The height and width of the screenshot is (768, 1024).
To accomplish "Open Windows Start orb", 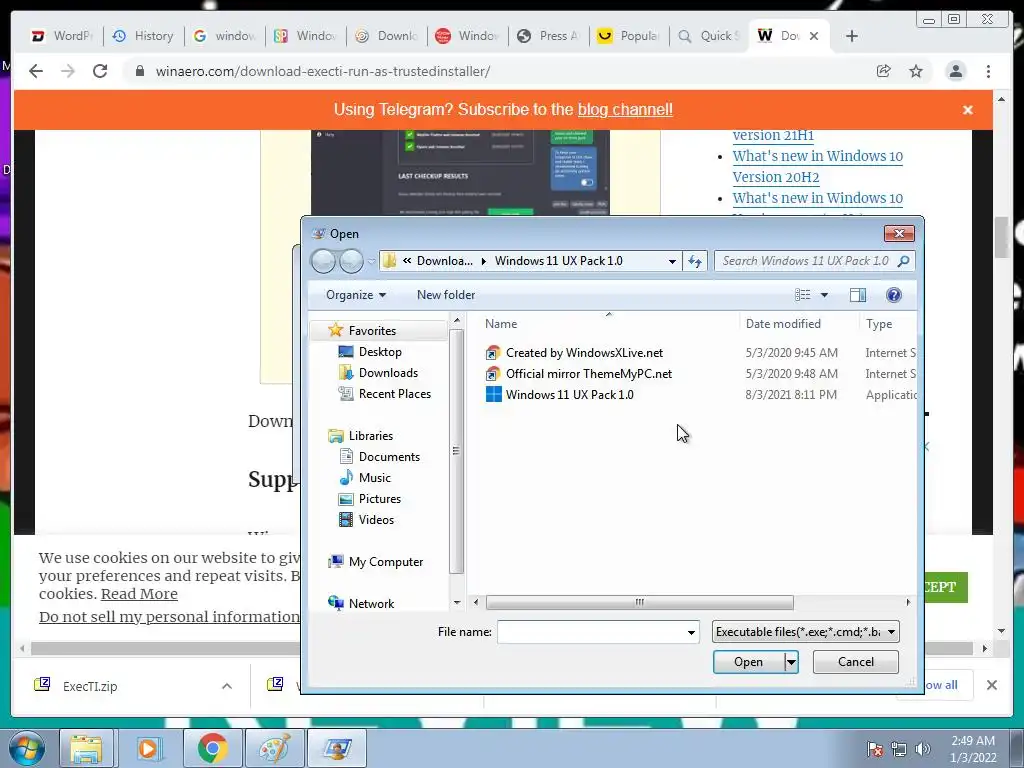I will pyautogui.click(x=27, y=748).
